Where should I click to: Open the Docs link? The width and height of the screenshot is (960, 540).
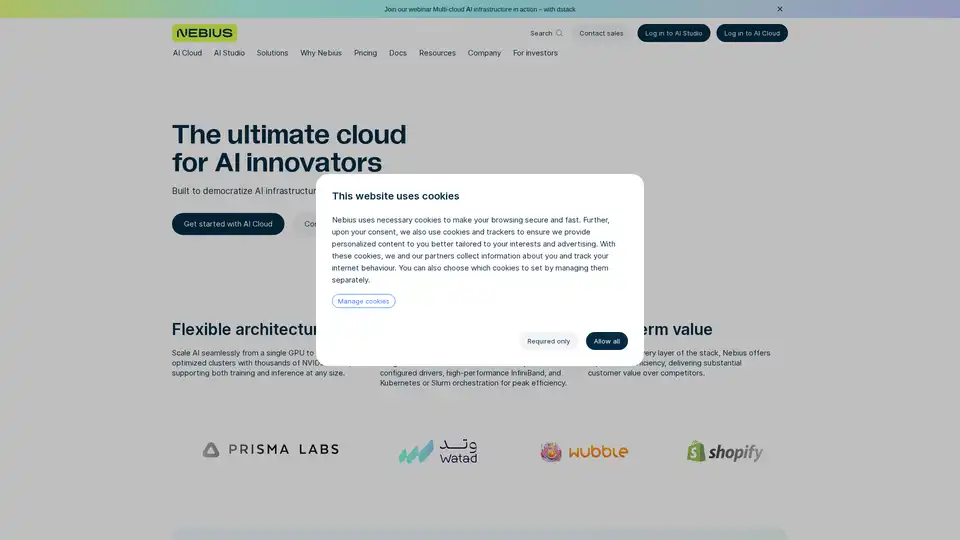[x=398, y=53]
